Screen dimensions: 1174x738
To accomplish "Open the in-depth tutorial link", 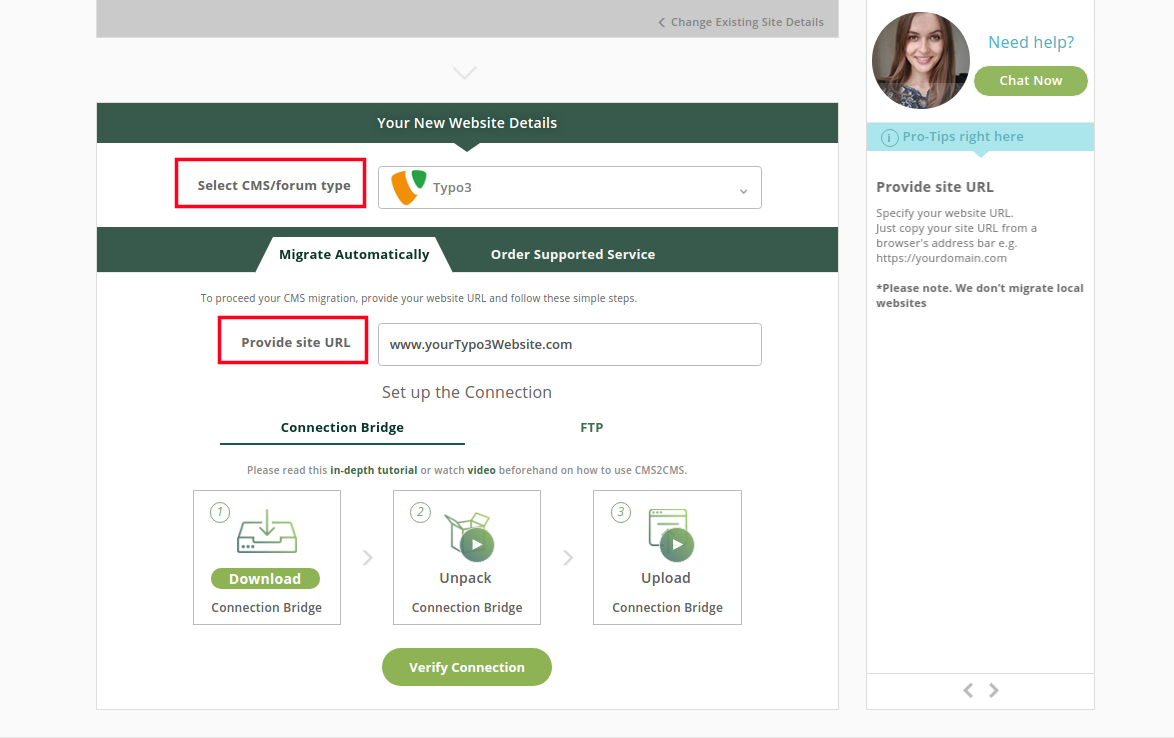I will tap(374, 470).
